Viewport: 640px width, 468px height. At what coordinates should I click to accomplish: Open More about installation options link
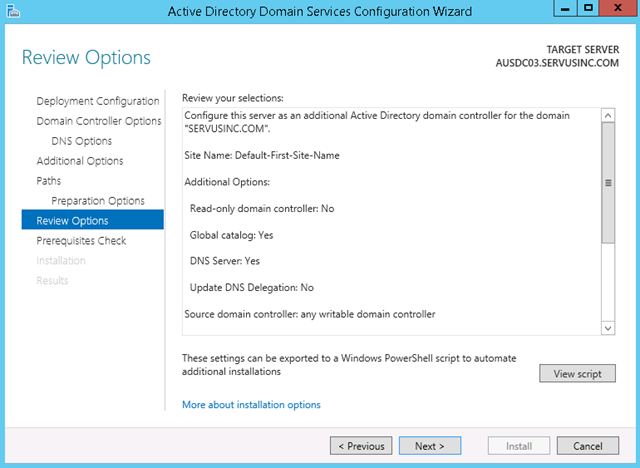point(251,405)
